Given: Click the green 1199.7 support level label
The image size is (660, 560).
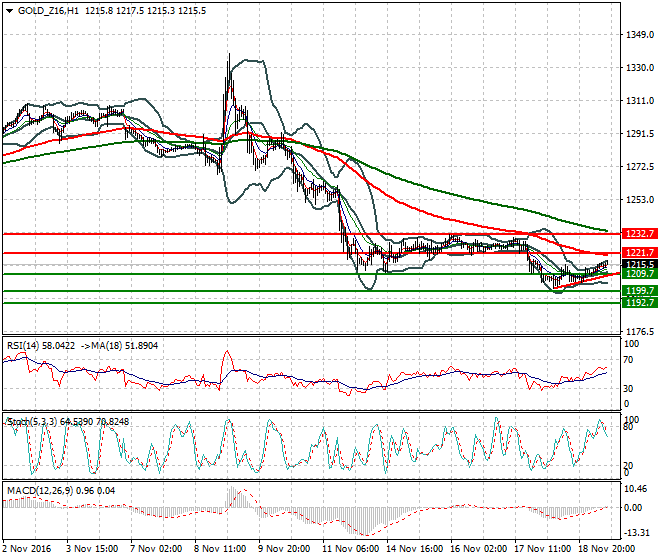Looking at the screenshot, I should 640,291.
